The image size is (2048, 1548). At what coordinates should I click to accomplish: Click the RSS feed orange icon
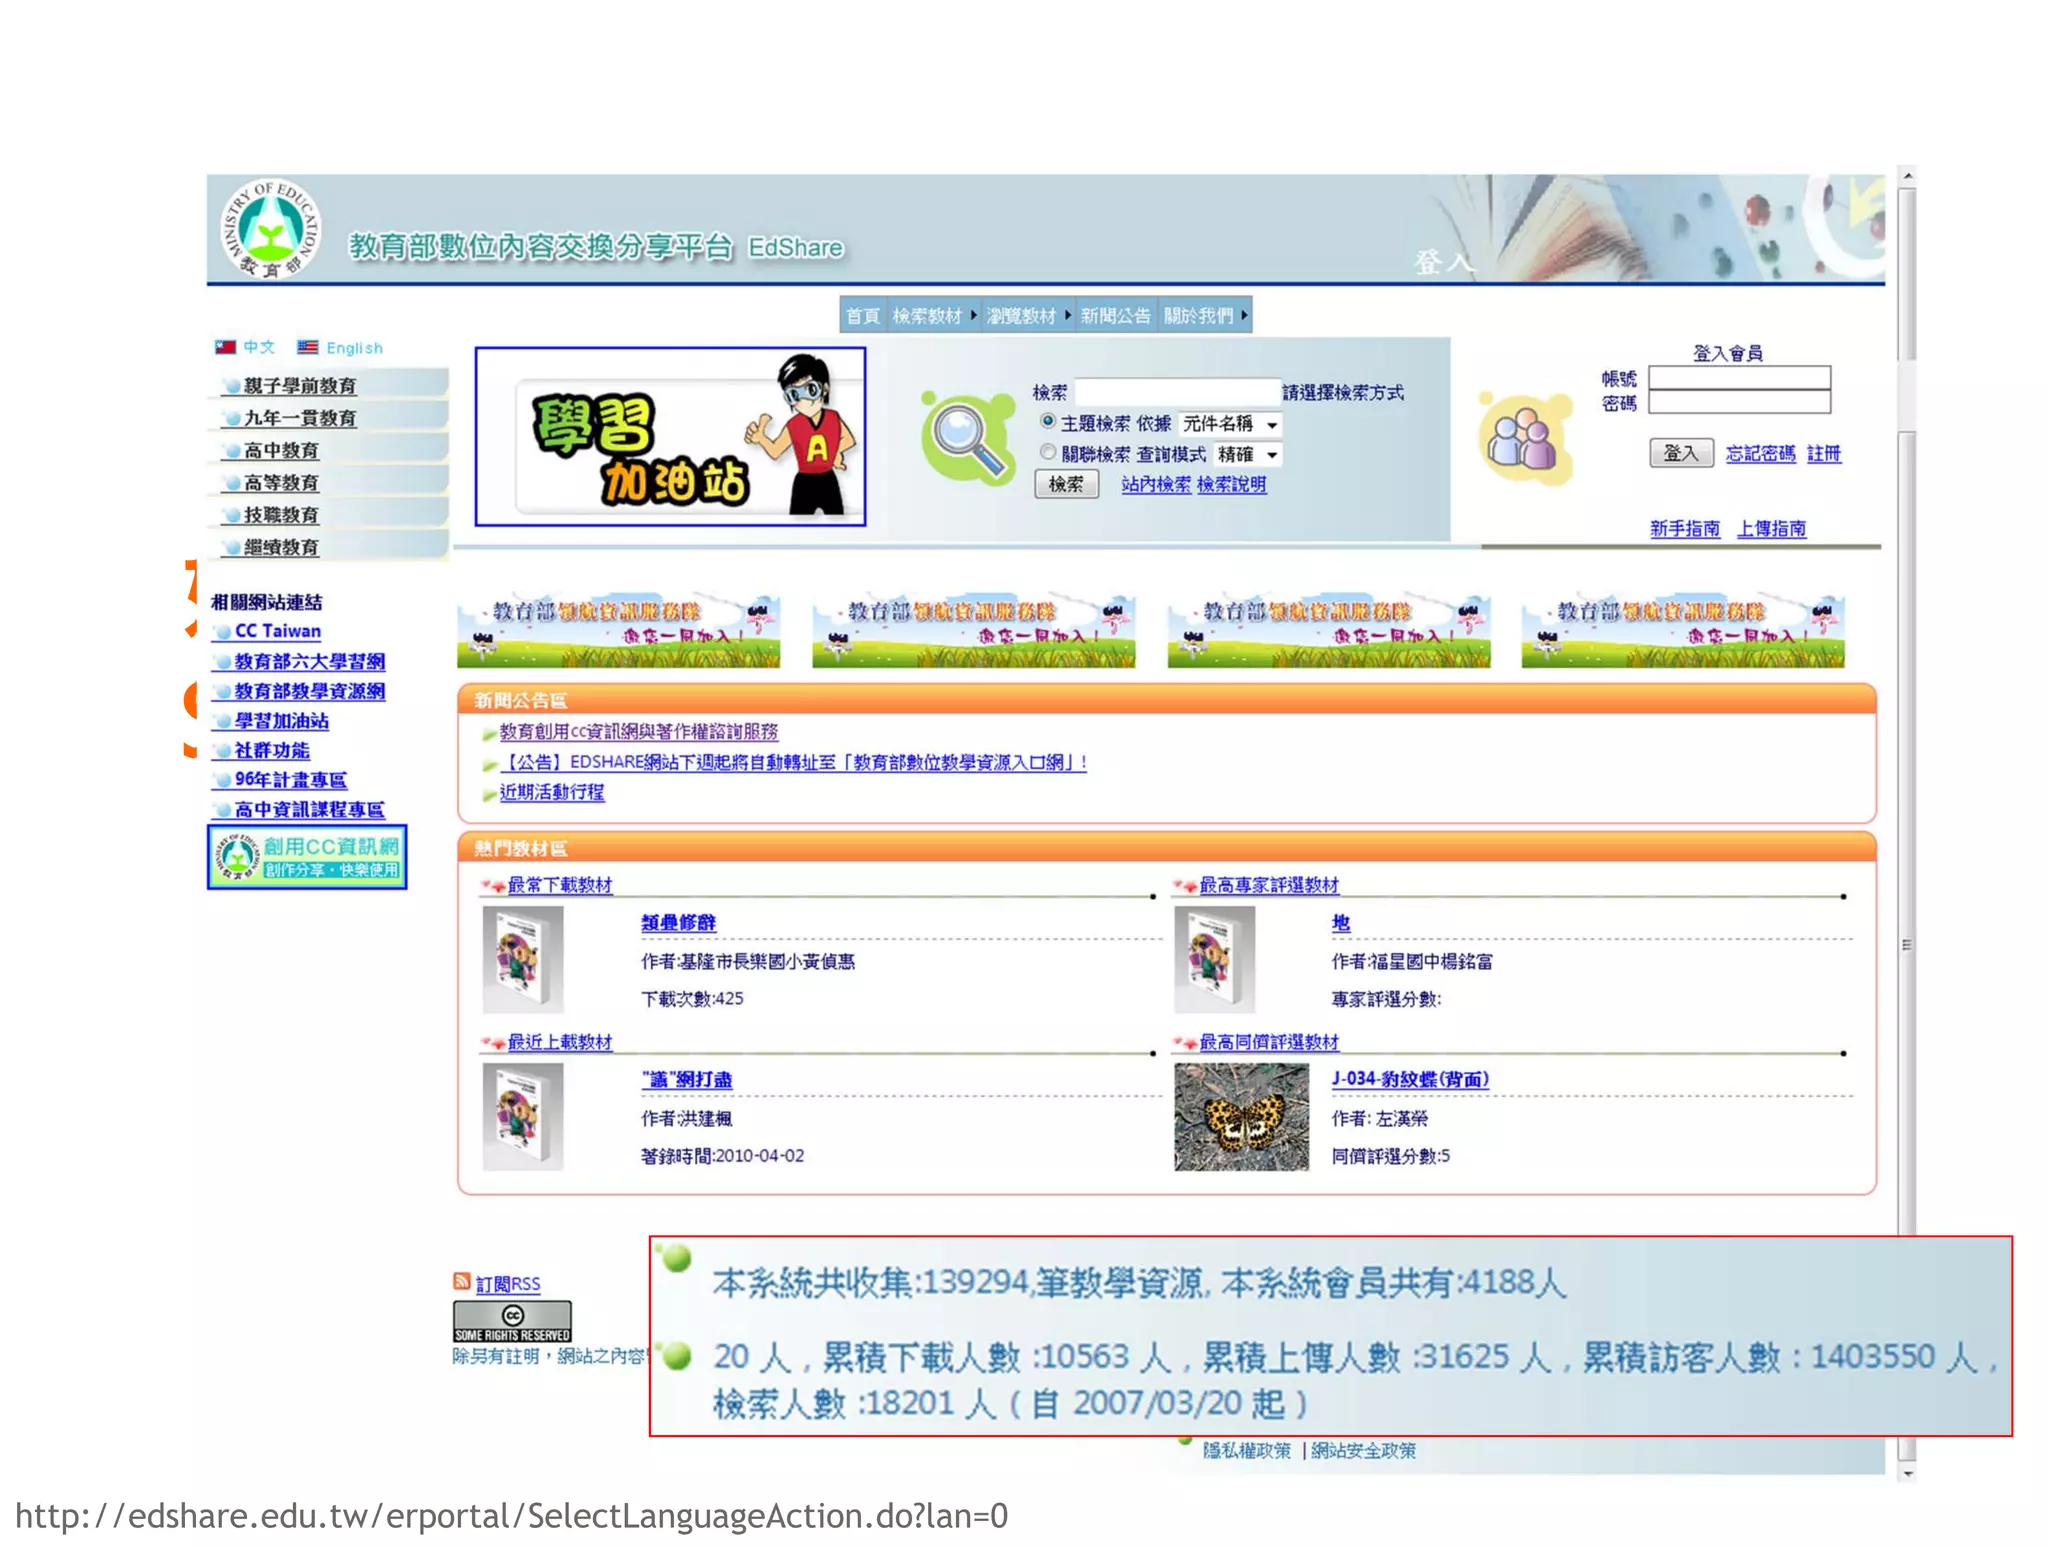point(461,1281)
